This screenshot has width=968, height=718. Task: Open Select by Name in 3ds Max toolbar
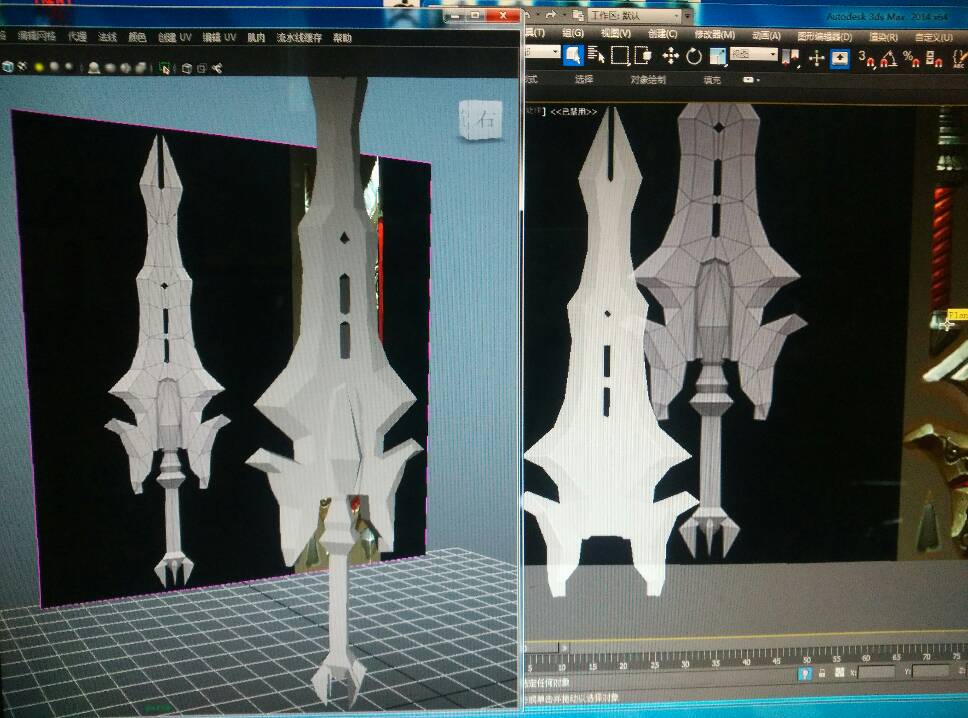[x=596, y=56]
